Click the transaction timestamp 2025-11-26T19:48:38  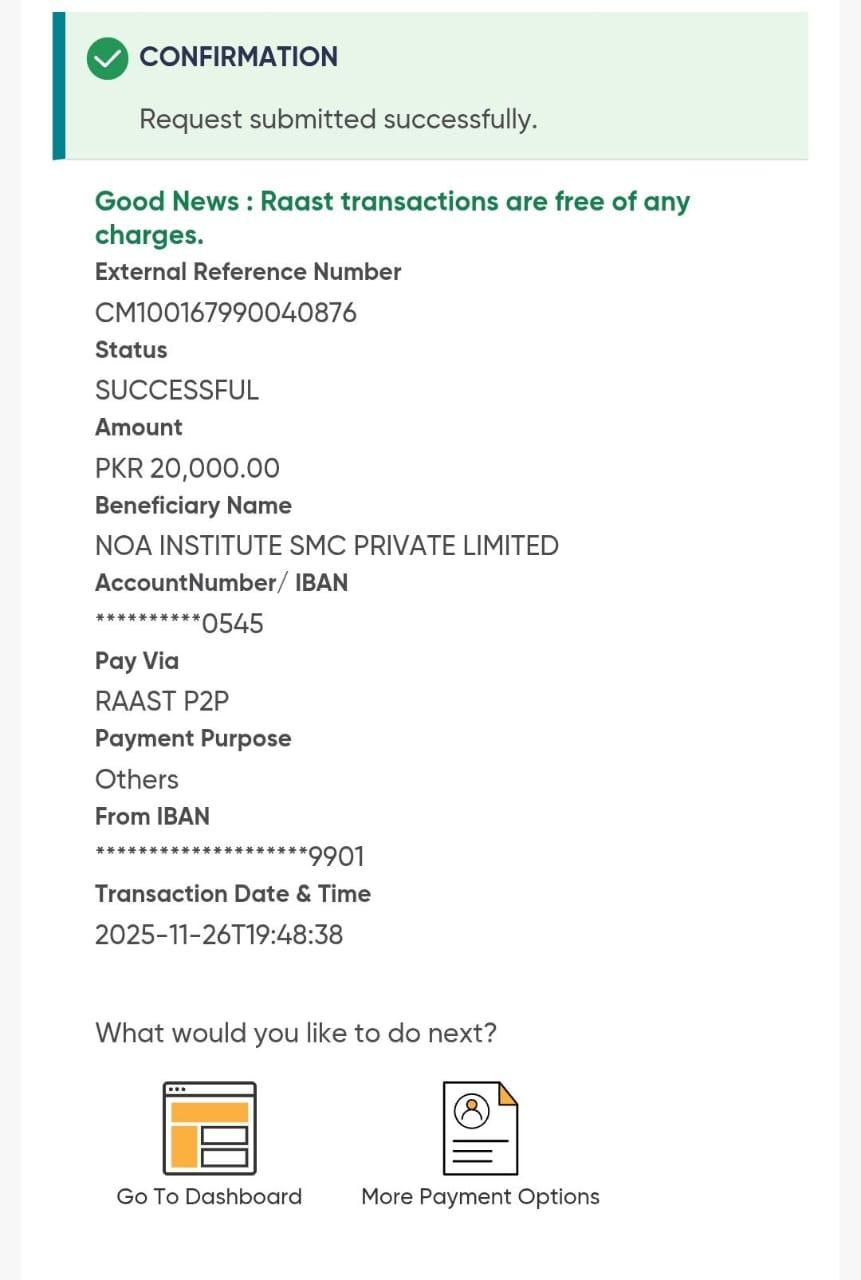point(219,935)
